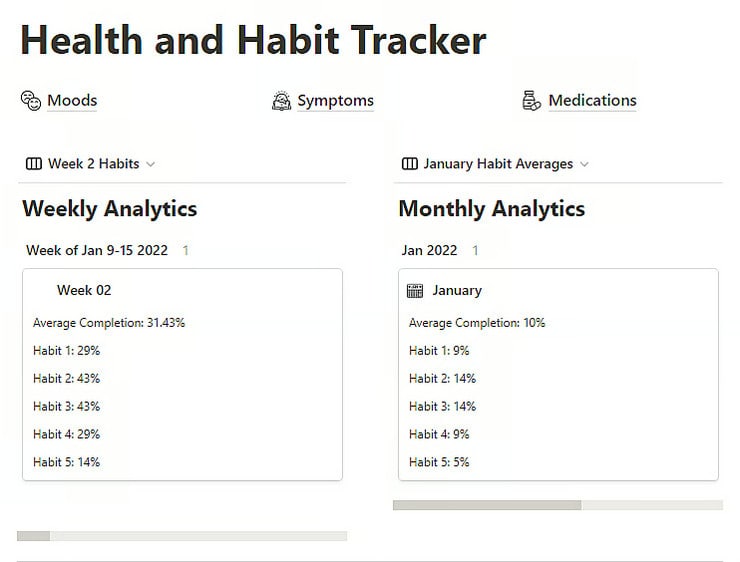Open the Symptoms page link

336,101
